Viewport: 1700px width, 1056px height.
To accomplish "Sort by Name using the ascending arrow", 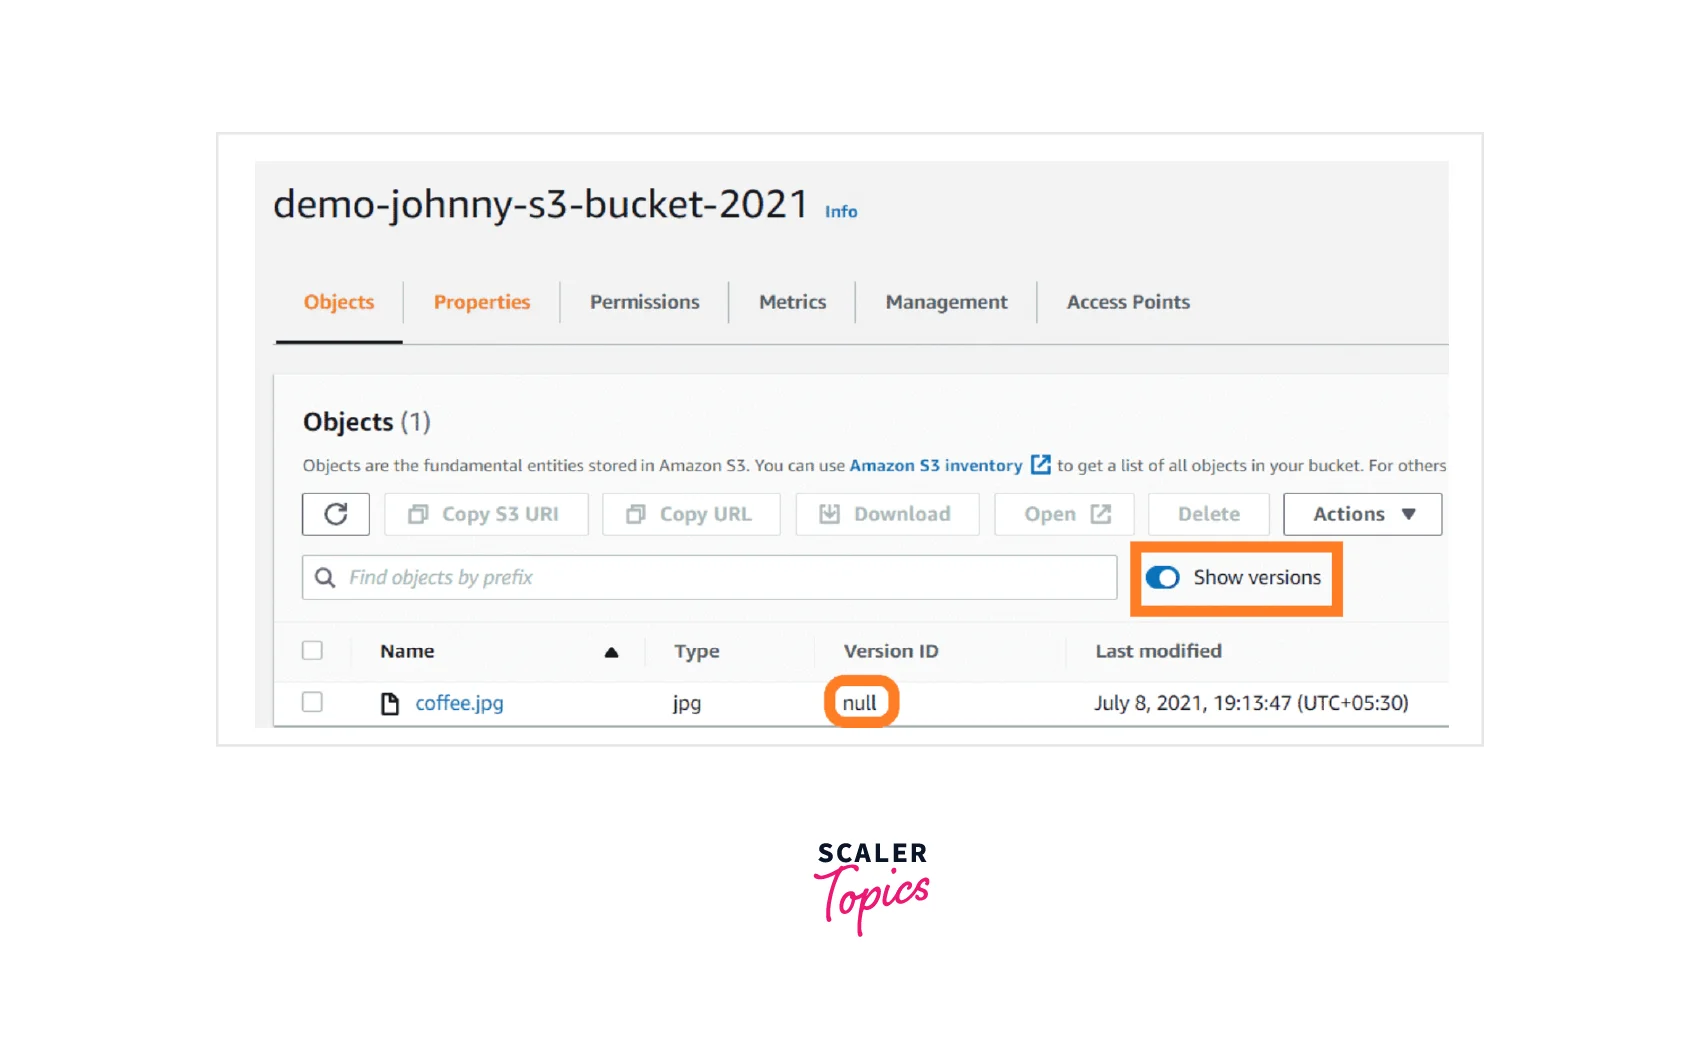I will pos(611,652).
